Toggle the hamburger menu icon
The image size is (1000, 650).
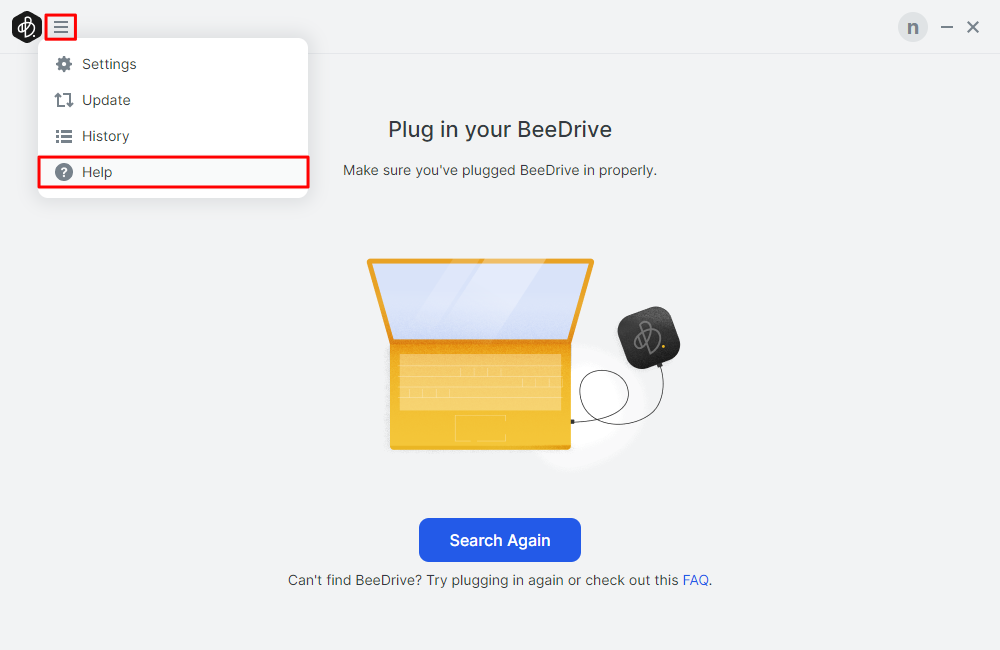[x=61, y=27]
